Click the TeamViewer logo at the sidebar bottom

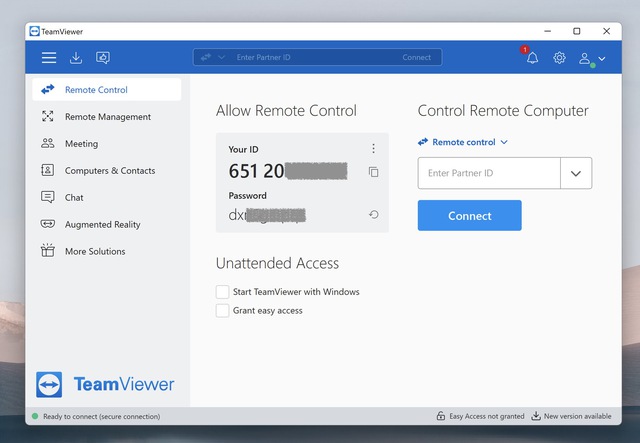pyautogui.click(x=105, y=384)
